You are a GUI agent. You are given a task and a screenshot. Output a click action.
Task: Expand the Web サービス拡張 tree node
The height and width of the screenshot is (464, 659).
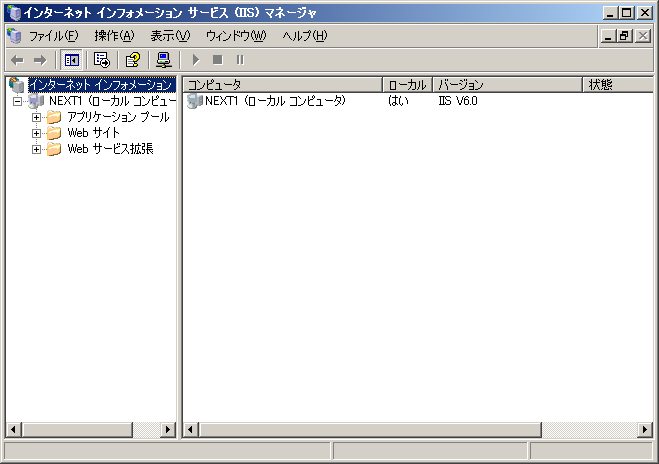(37, 149)
